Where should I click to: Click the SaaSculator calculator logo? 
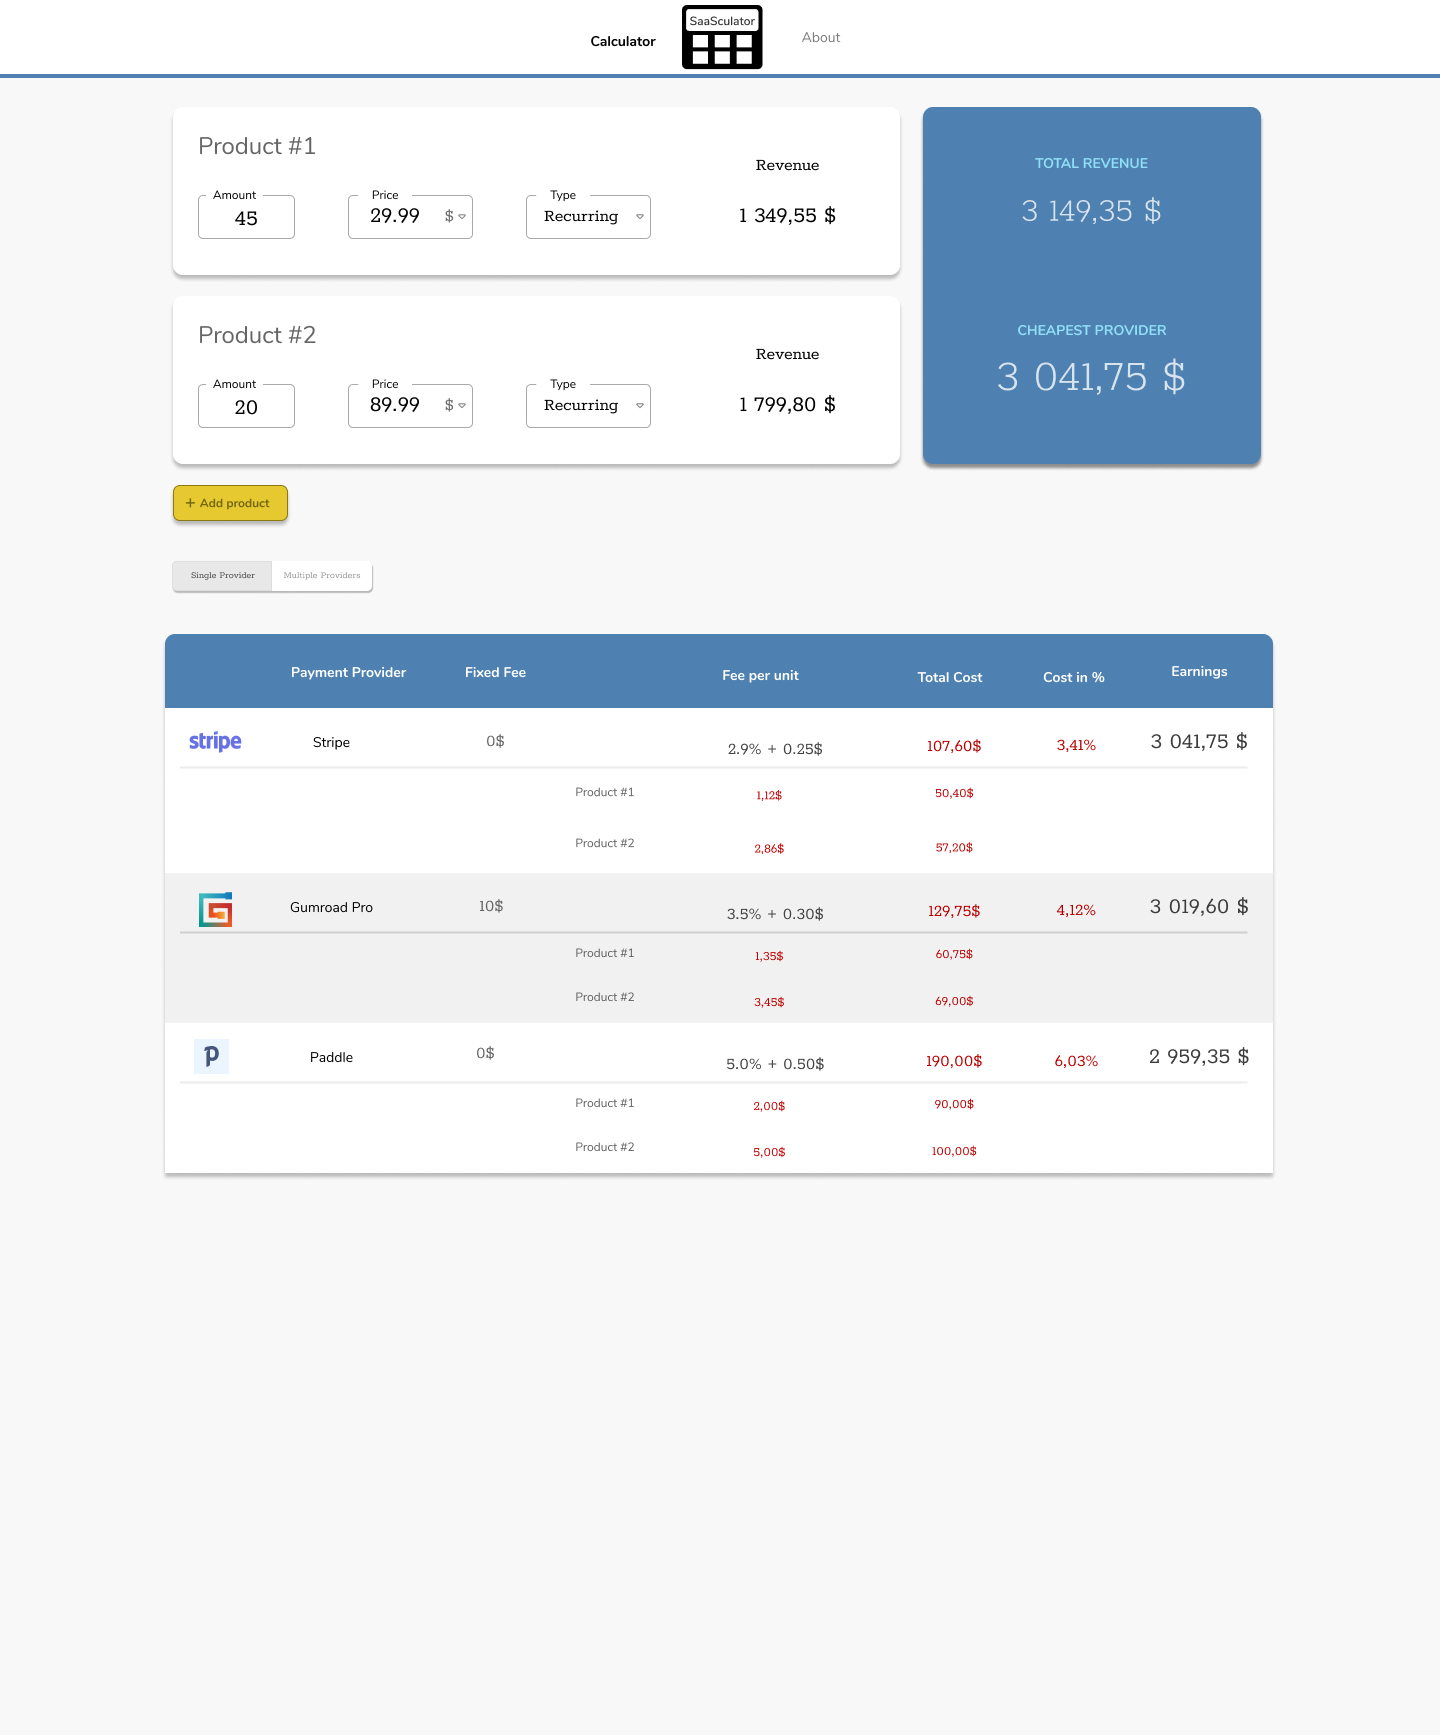click(722, 38)
